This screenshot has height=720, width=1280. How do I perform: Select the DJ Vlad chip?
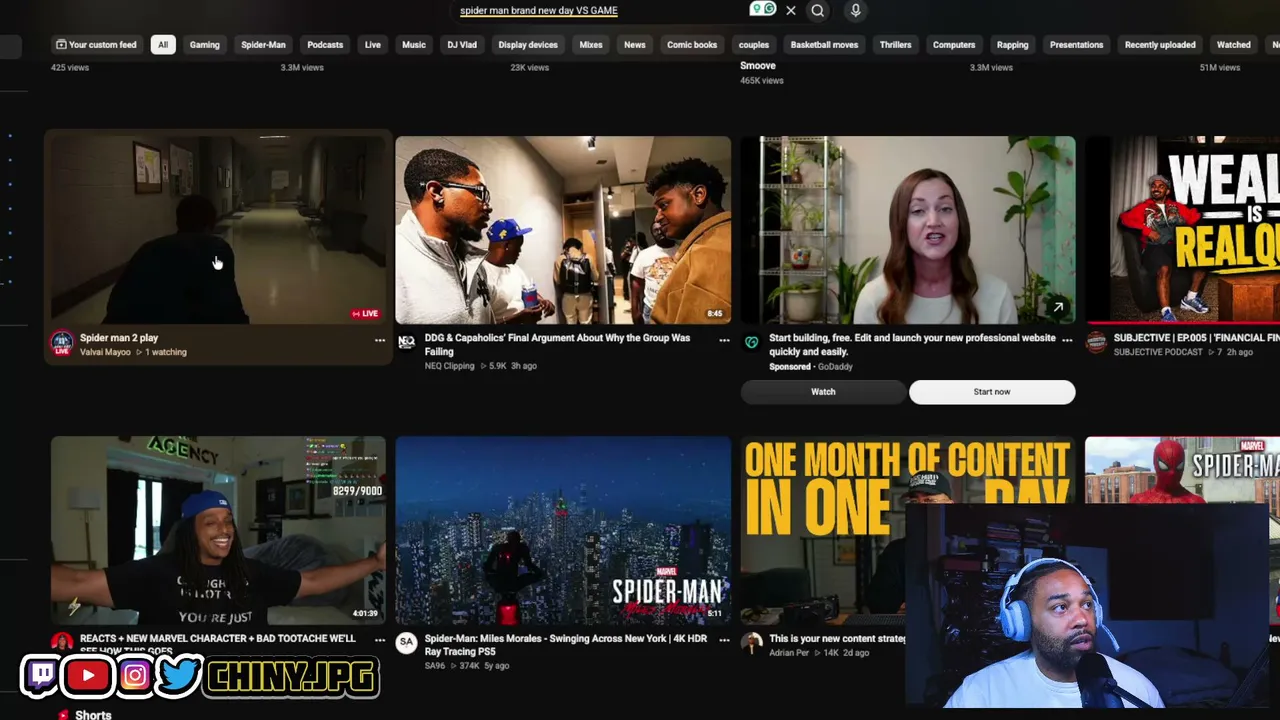tap(462, 45)
